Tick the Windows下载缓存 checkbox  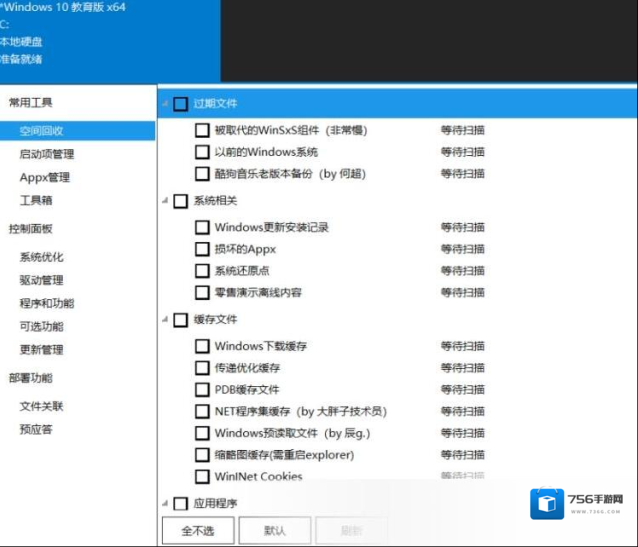point(202,346)
